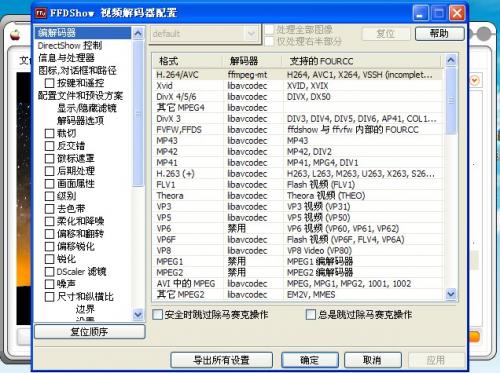This screenshot has width=500, height=373.
Task: Open 图标,对话框和路径 page
Action: (77, 70)
